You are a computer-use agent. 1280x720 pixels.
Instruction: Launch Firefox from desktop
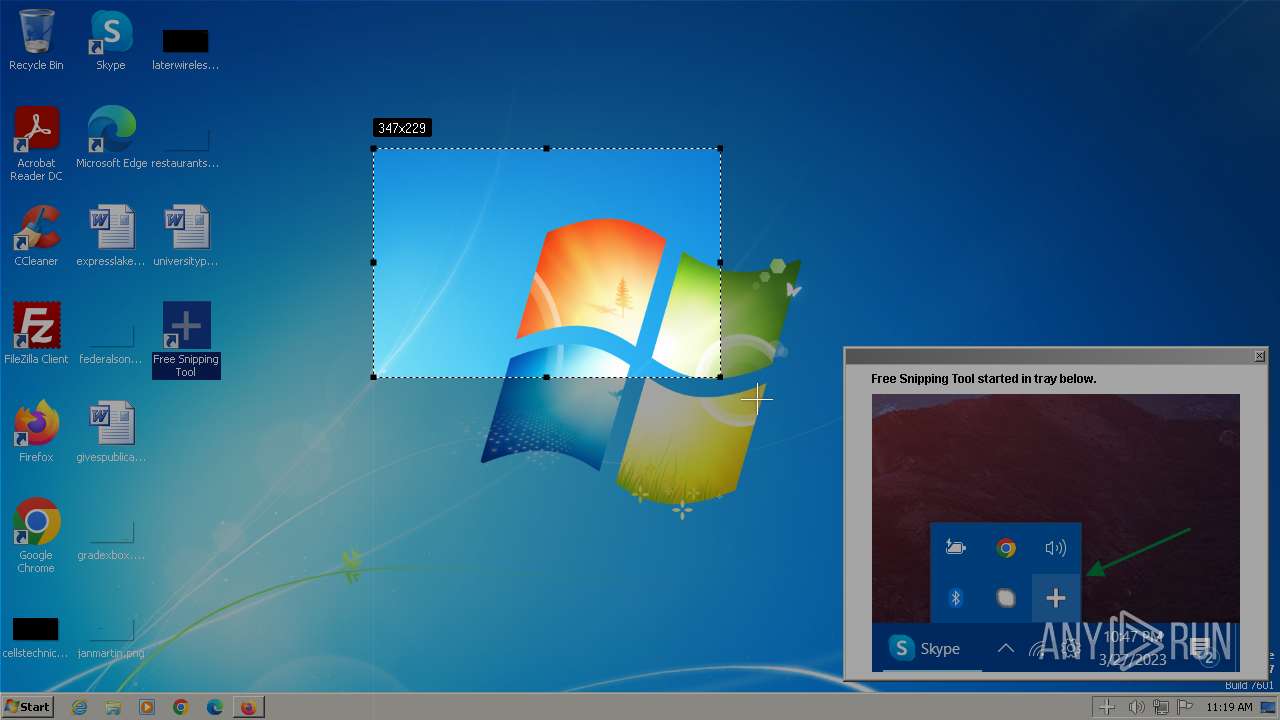tap(36, 432)
